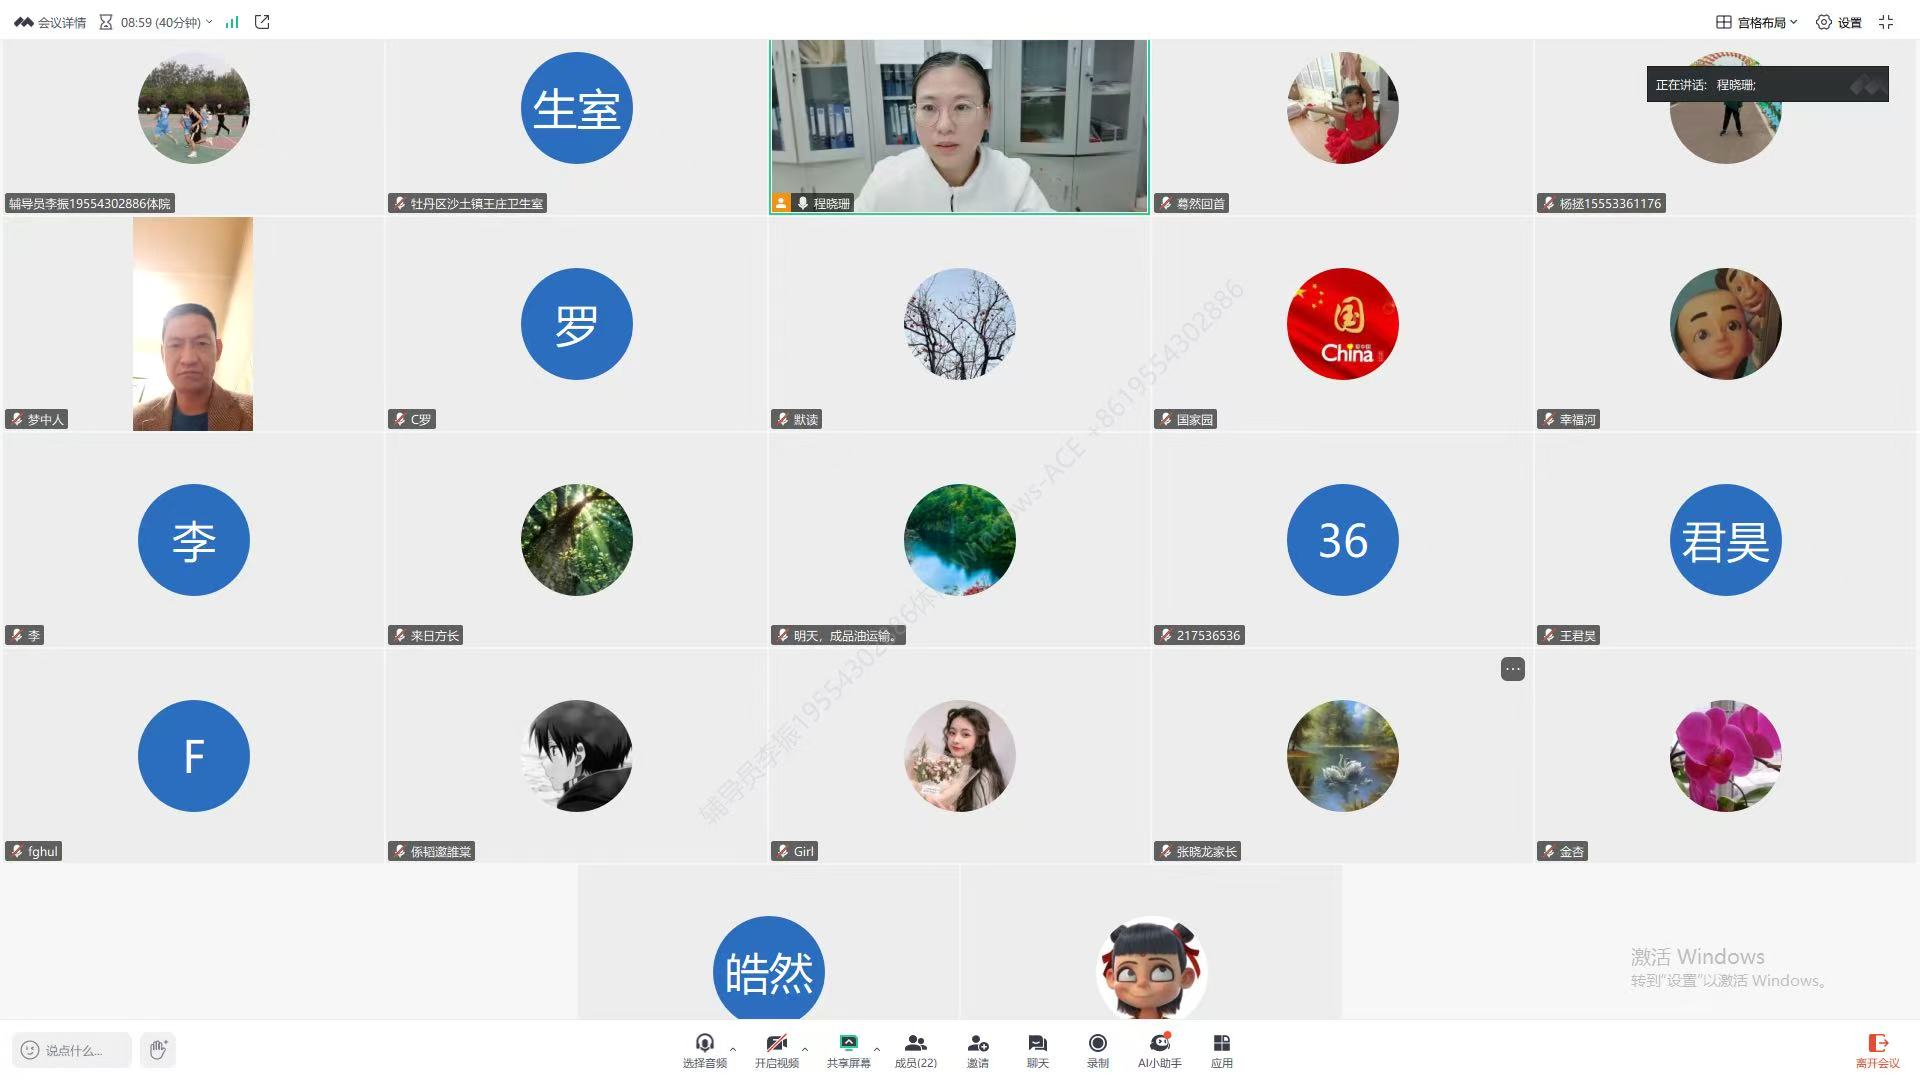Click 选择音频 to connect audio
Image resolution: width=1920 pixels, height=1080 pixels.
[704, 1050]
